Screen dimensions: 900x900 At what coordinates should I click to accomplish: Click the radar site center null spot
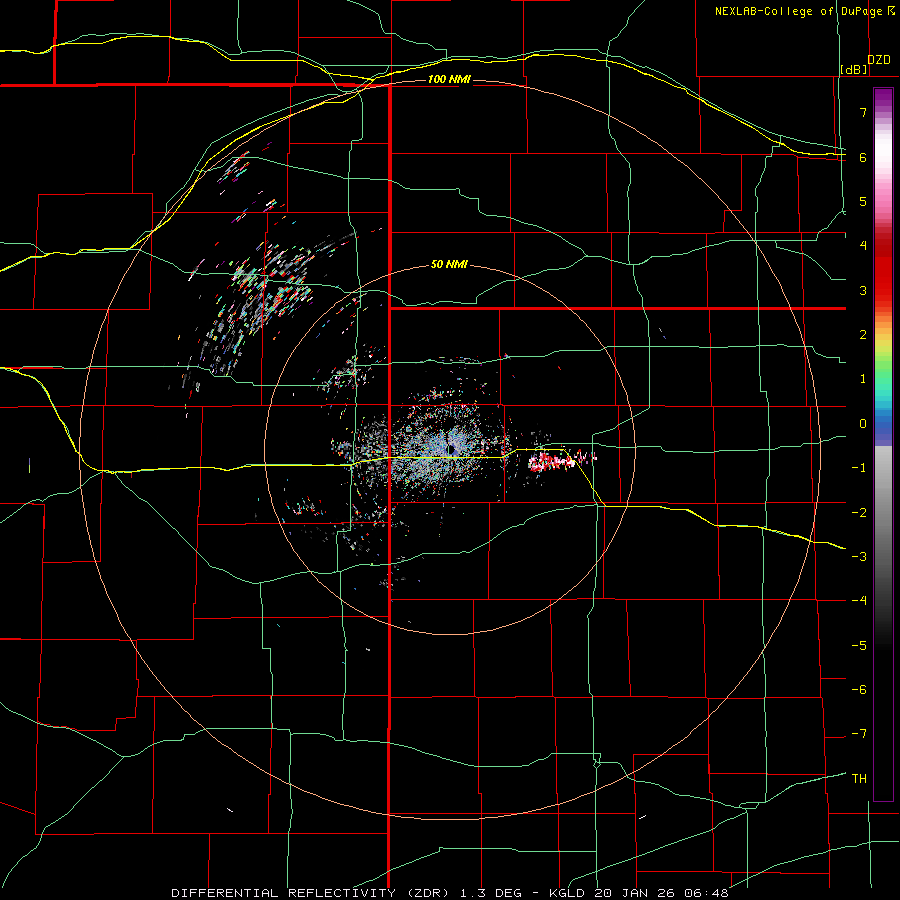pyautogui.click(x=451, y=449)
